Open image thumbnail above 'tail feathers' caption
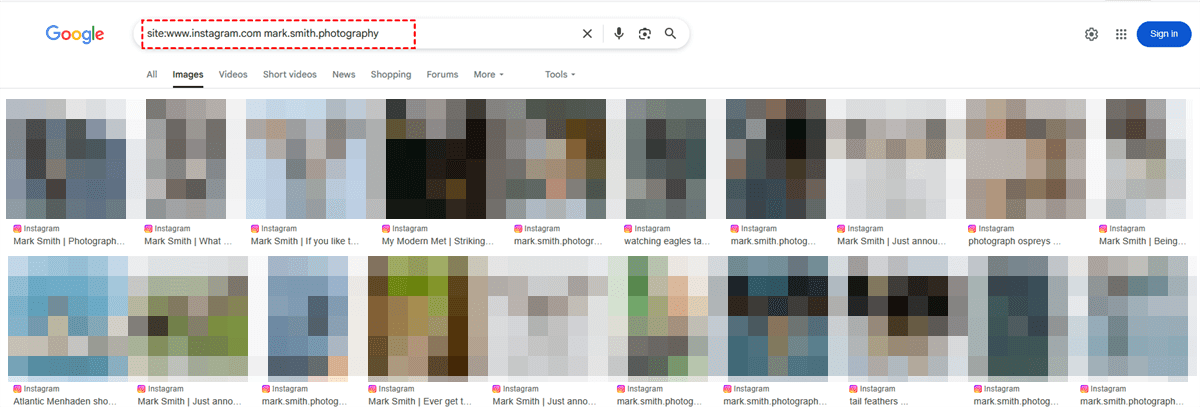The image size is (1200, 407). pos(903,318)
